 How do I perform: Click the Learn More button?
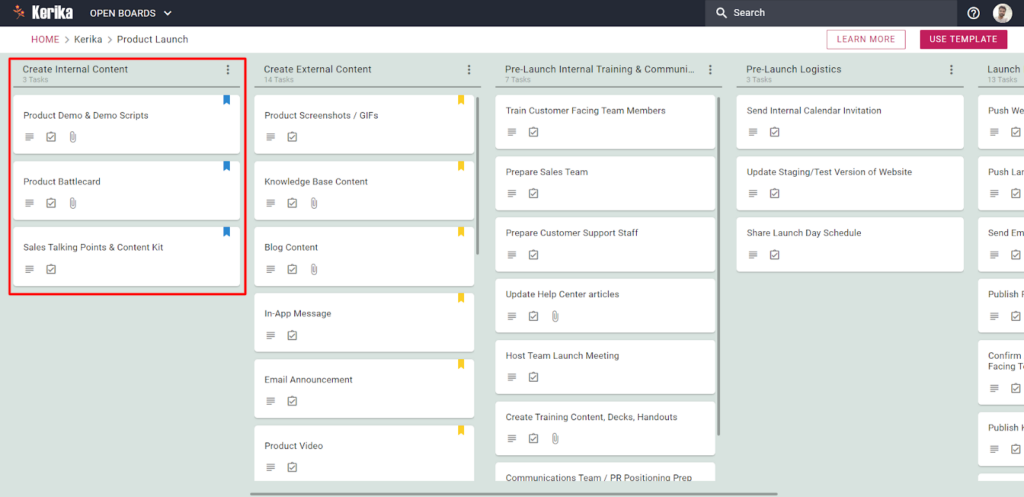(x=866, y=39)
